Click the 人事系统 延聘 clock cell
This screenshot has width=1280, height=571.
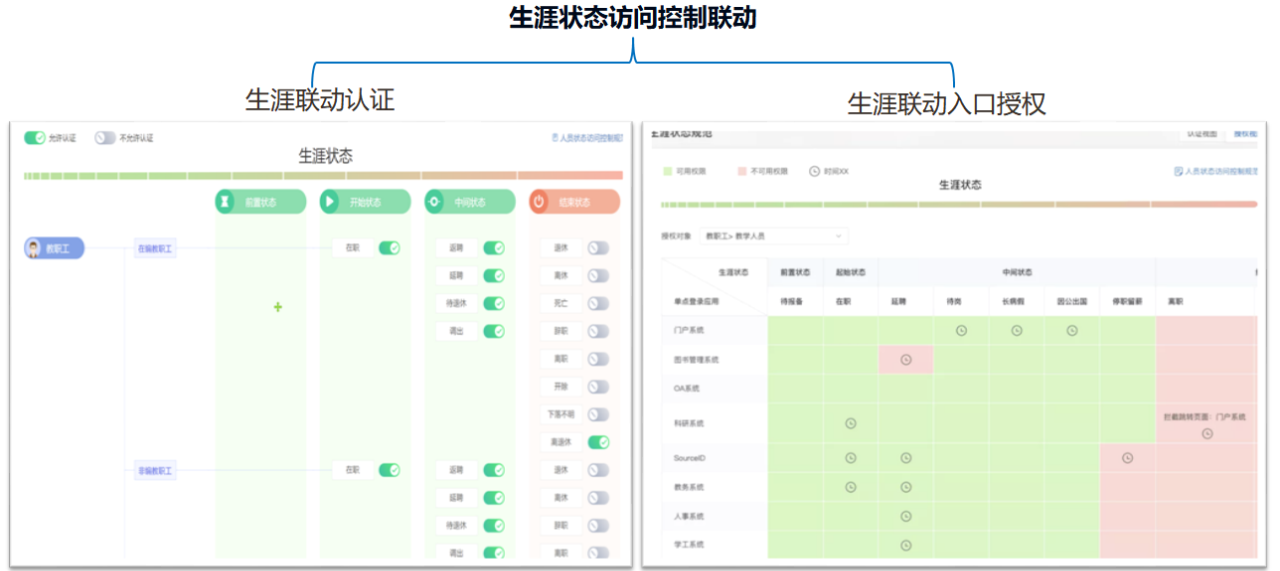click(906, 516)
